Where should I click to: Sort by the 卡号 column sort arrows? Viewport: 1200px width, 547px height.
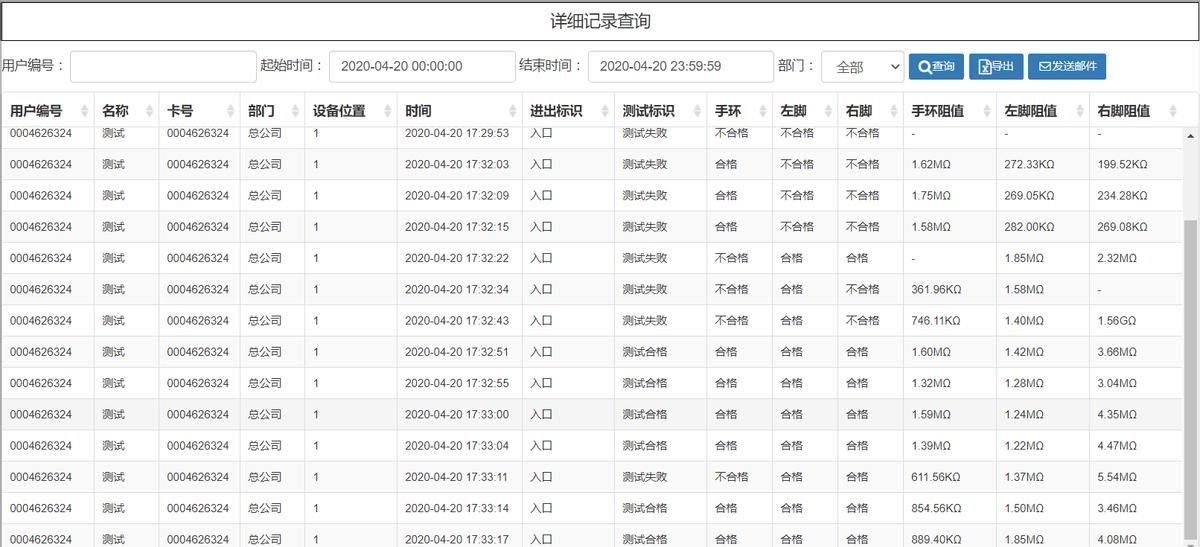click(230, 111)
